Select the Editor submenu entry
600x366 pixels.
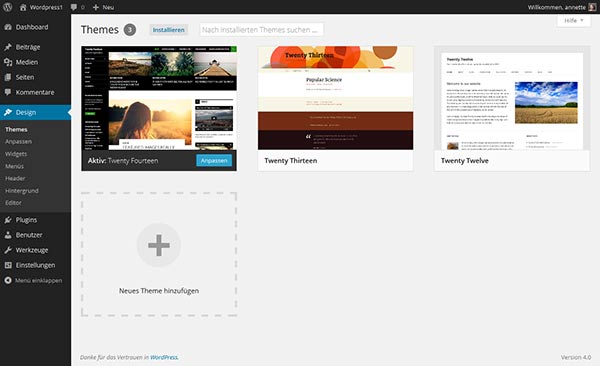point(13,203)
